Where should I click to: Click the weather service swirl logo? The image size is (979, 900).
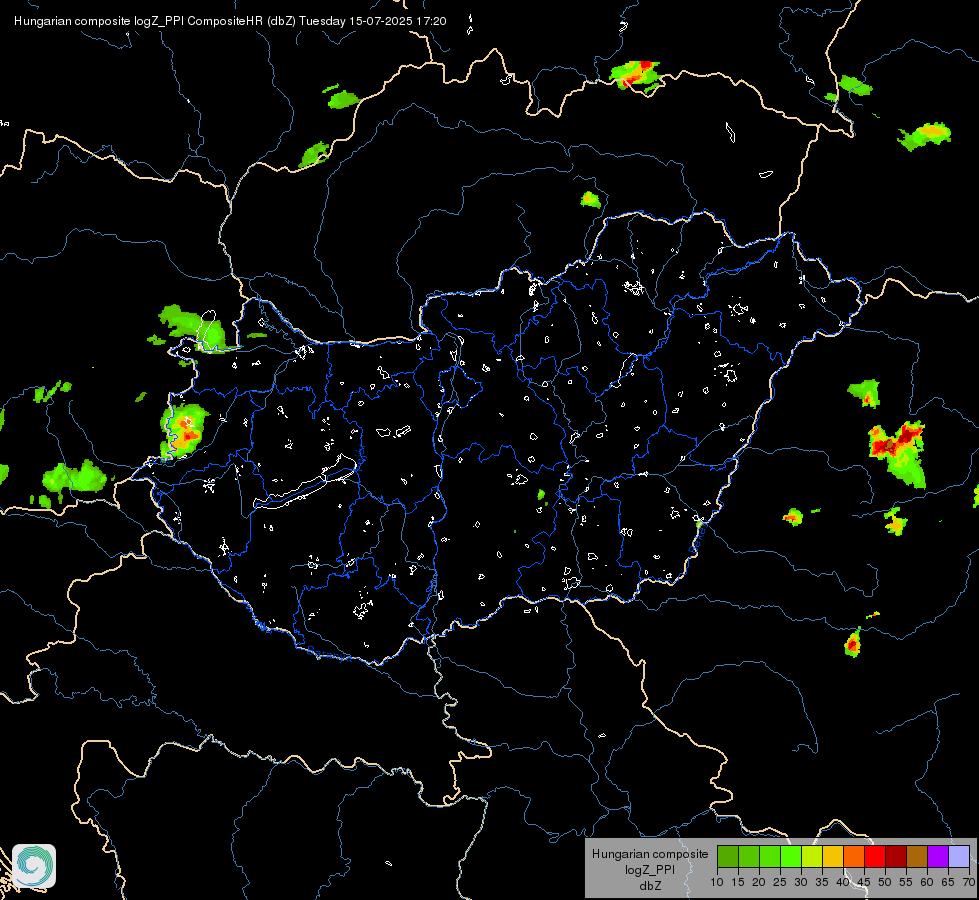[34, 866]
